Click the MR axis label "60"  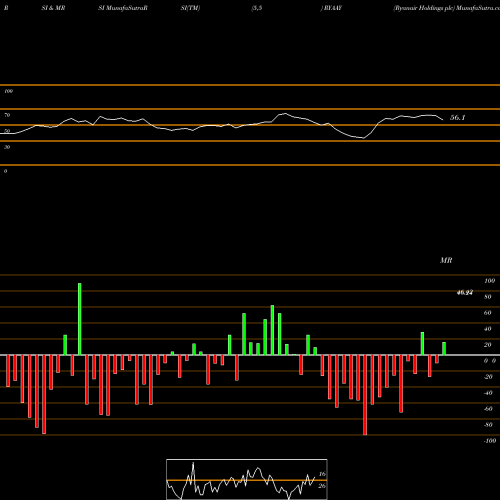[487, 313]
